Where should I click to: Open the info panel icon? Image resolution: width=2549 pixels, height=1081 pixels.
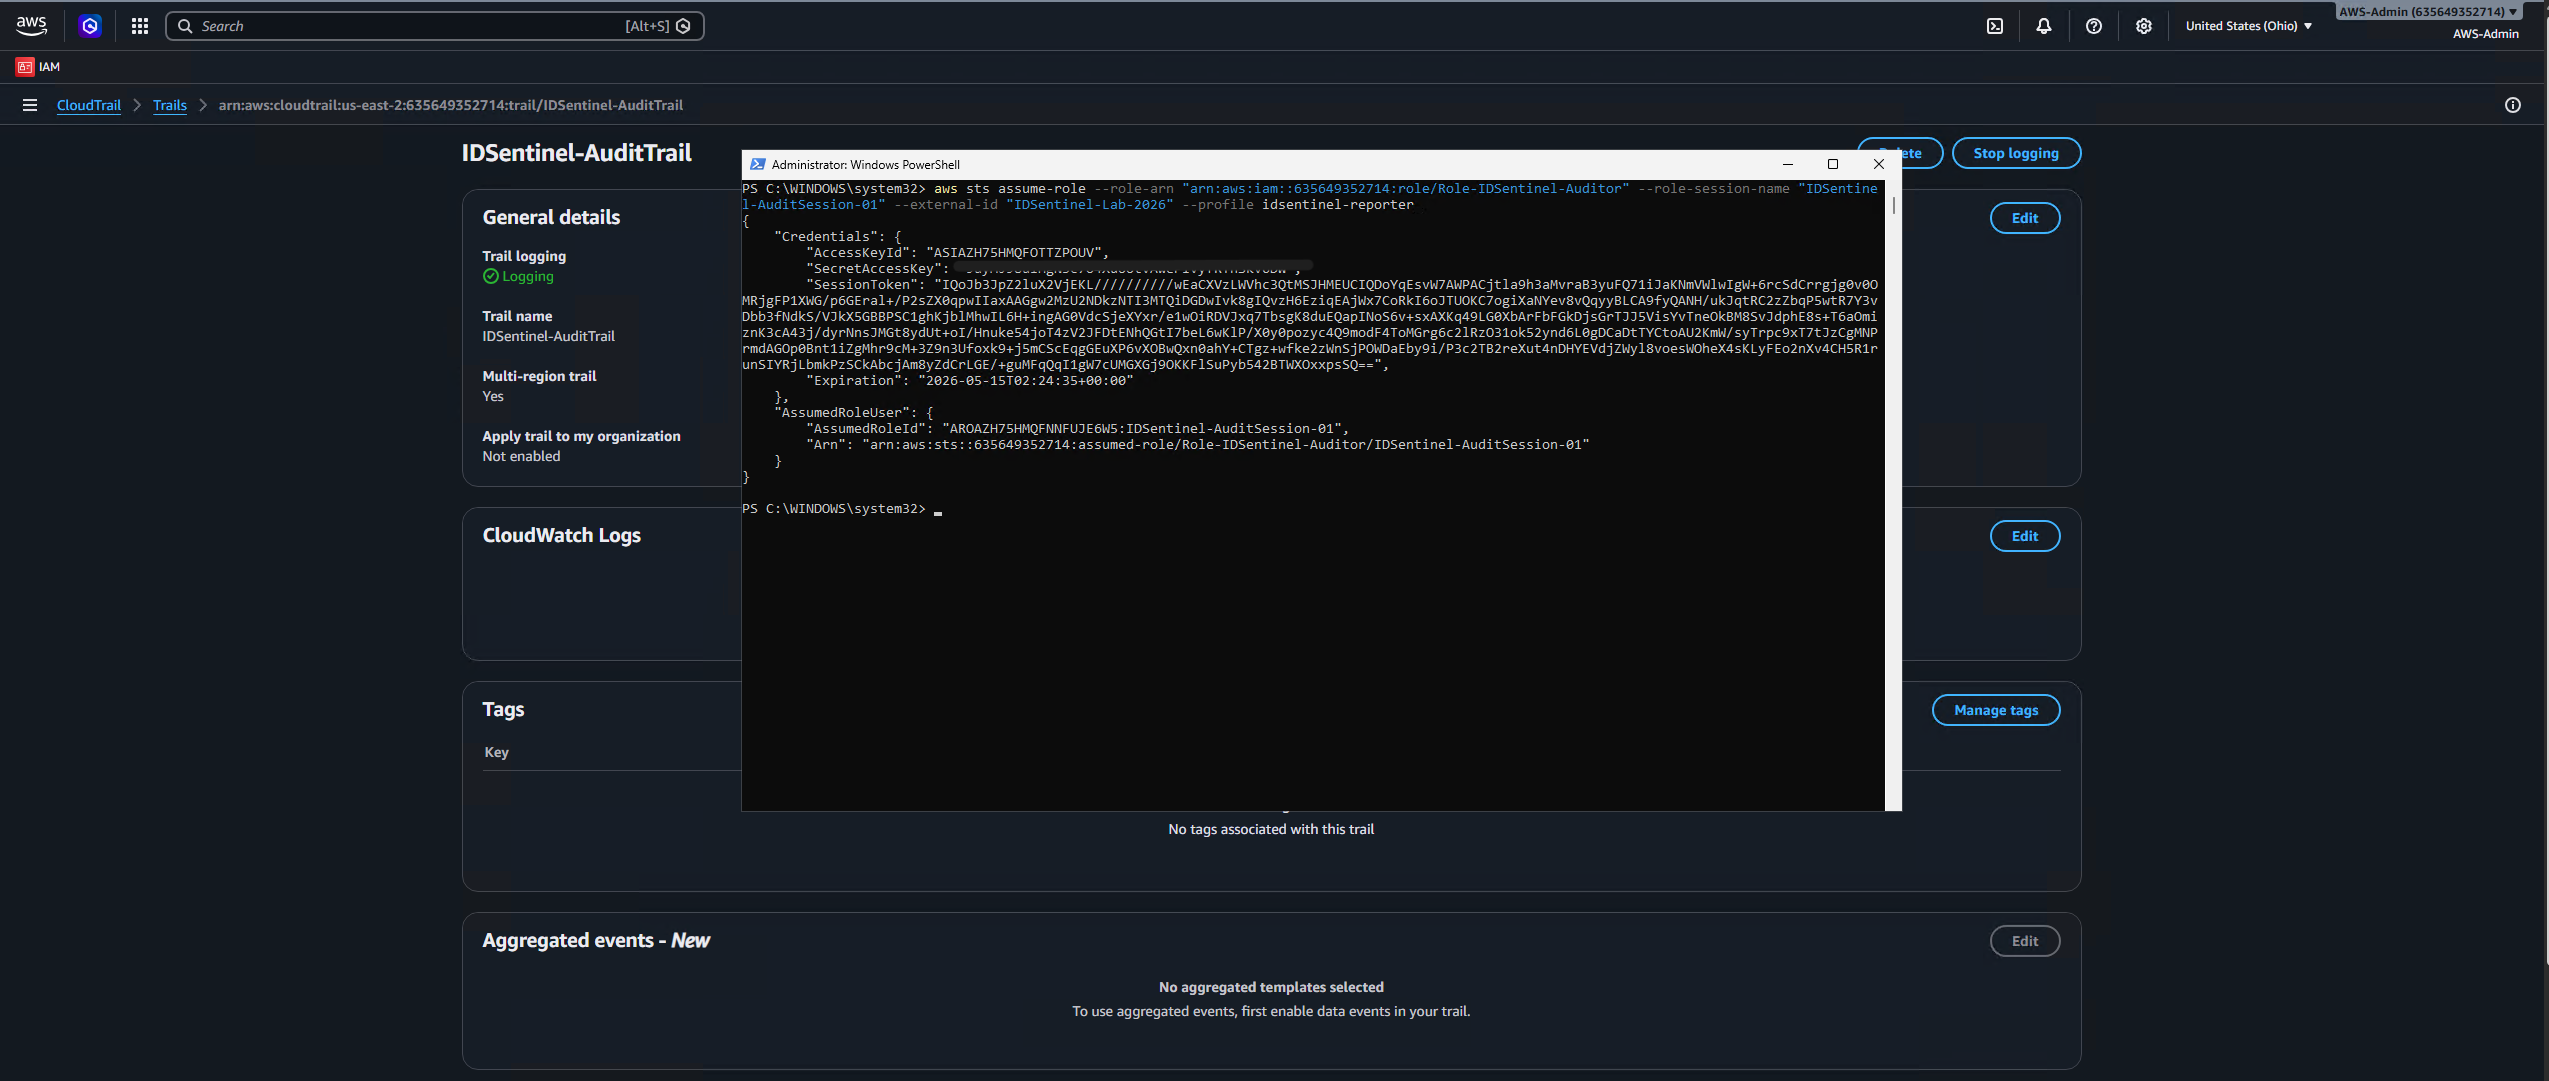[2513, 105]
